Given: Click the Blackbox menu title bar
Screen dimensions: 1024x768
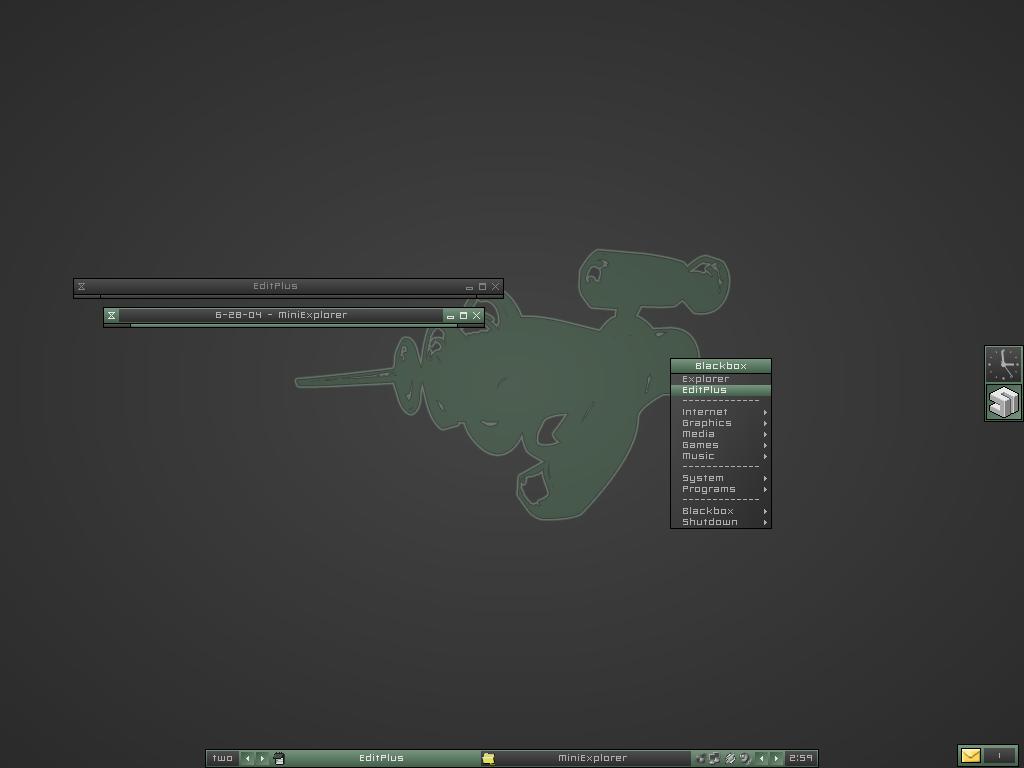Looking at the screenshot, I should click(x=721, y=366).
